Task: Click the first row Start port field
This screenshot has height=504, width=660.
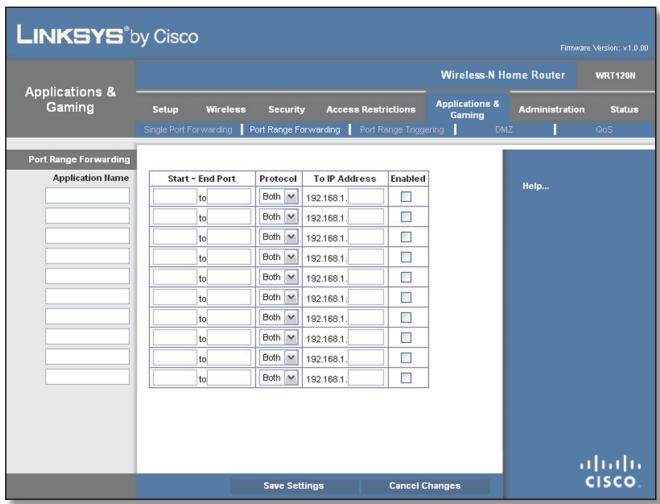Action: click(x=175, y=197)
